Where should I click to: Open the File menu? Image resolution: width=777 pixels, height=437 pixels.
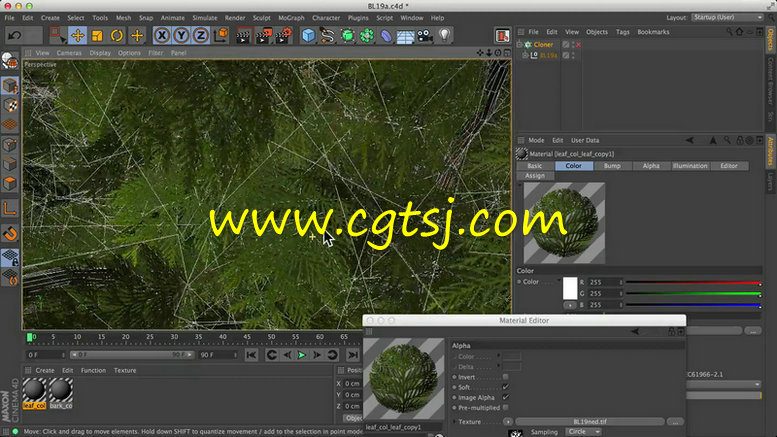[9, 18]
